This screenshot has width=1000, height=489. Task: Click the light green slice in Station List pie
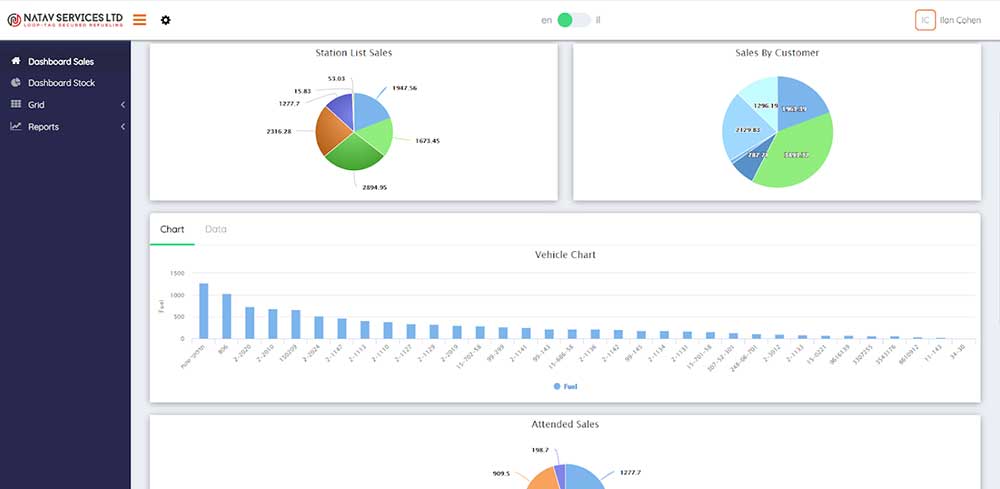point(376,135)
